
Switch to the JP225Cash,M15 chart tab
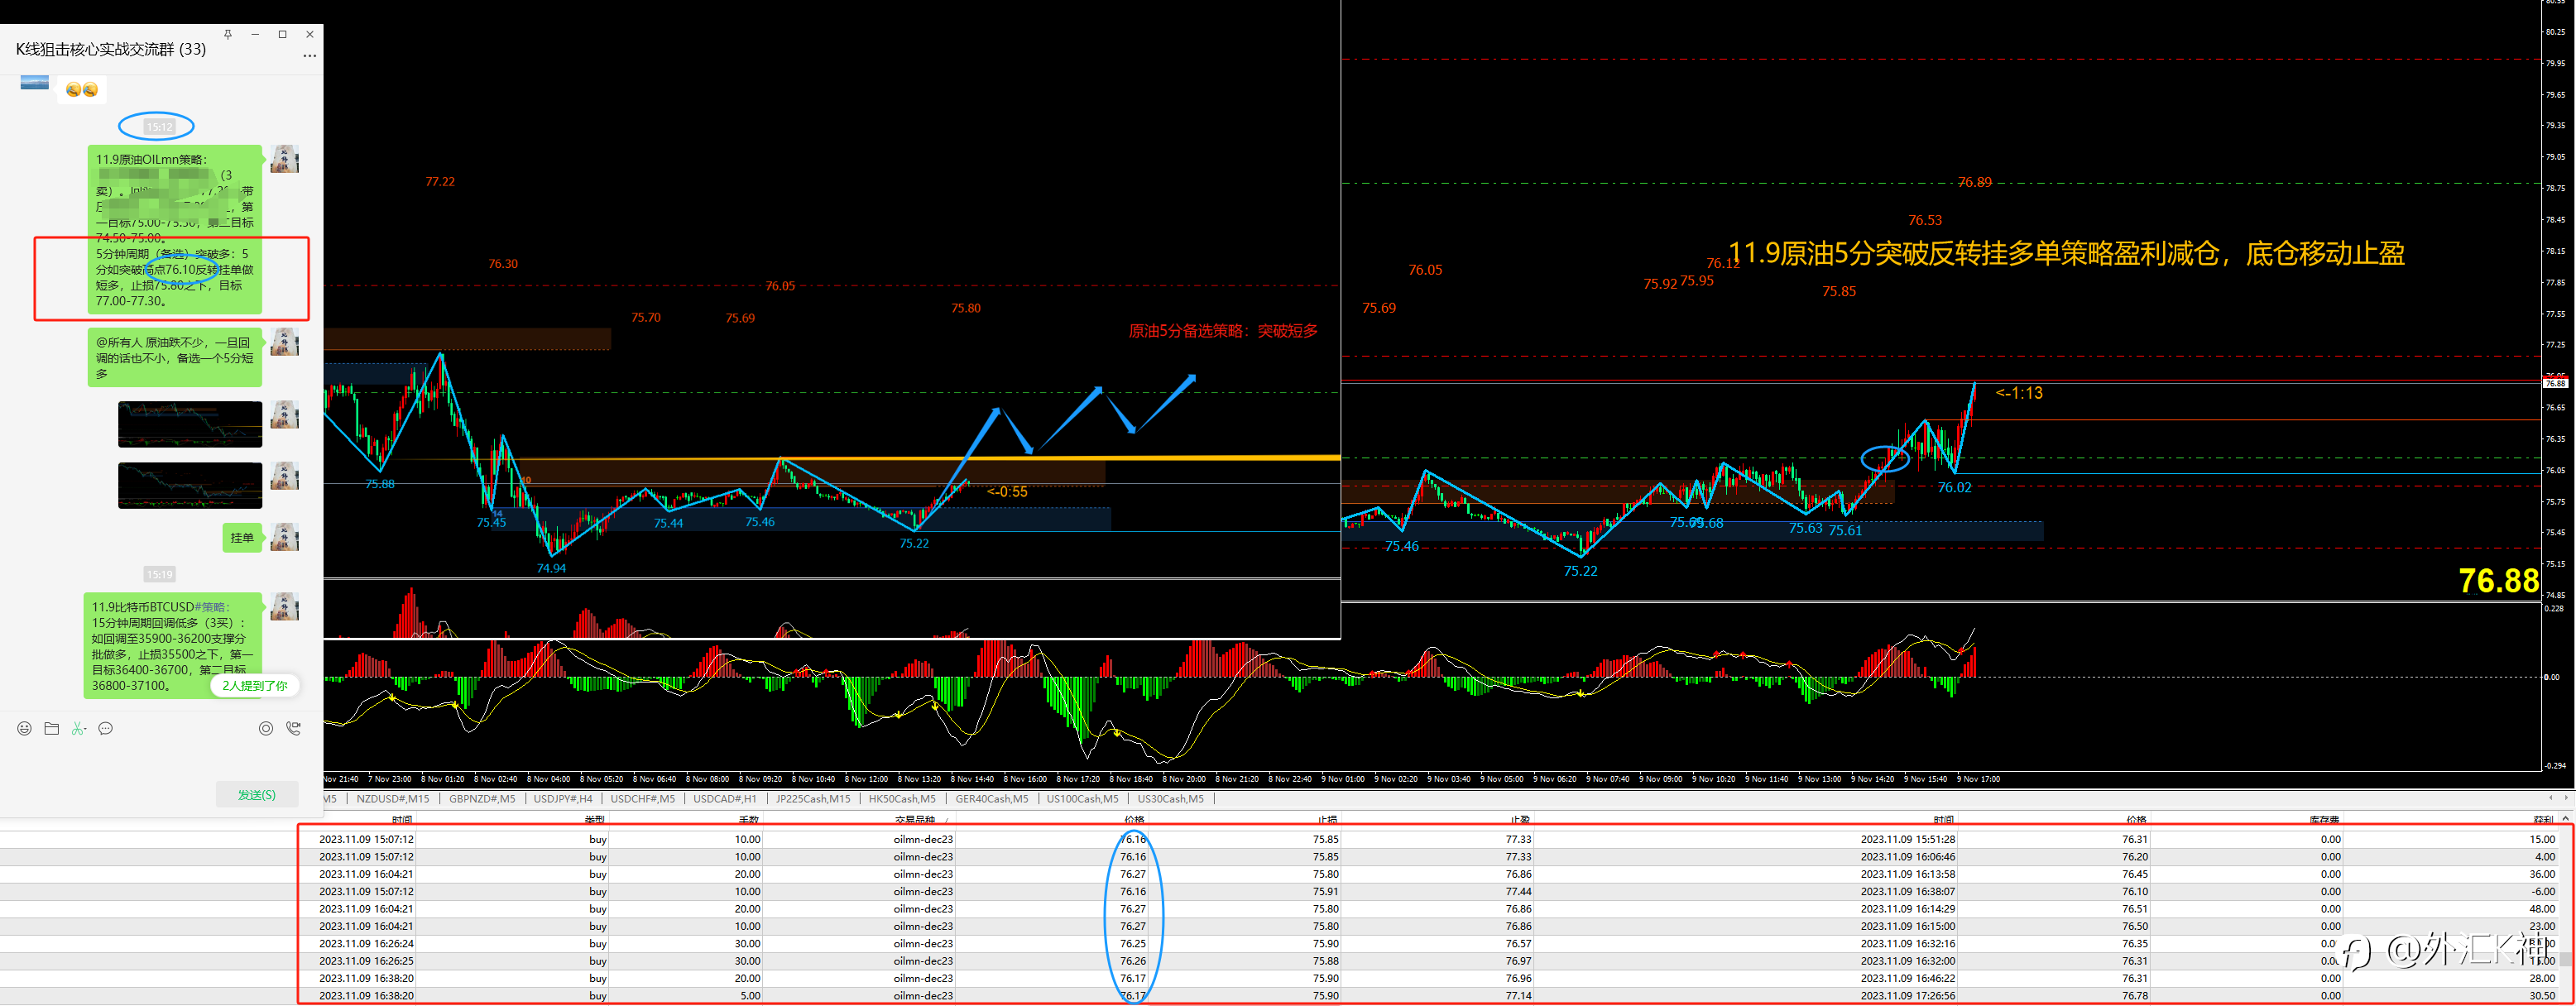tap(813, 799)
